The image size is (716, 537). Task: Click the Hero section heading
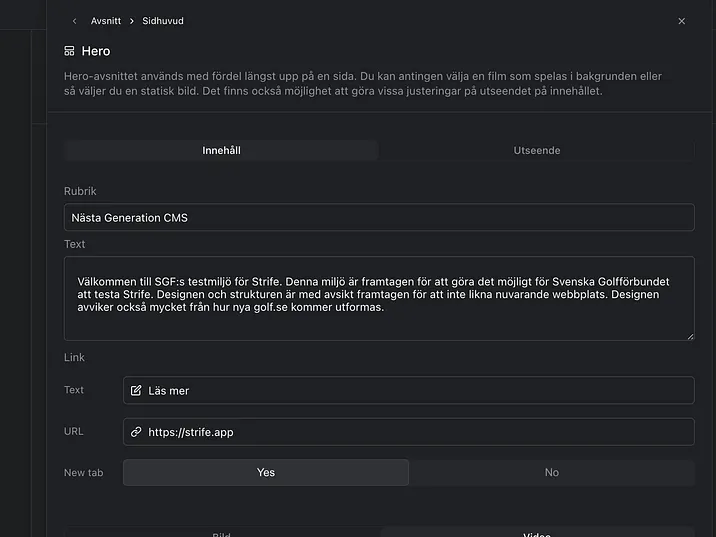point(96,51)
